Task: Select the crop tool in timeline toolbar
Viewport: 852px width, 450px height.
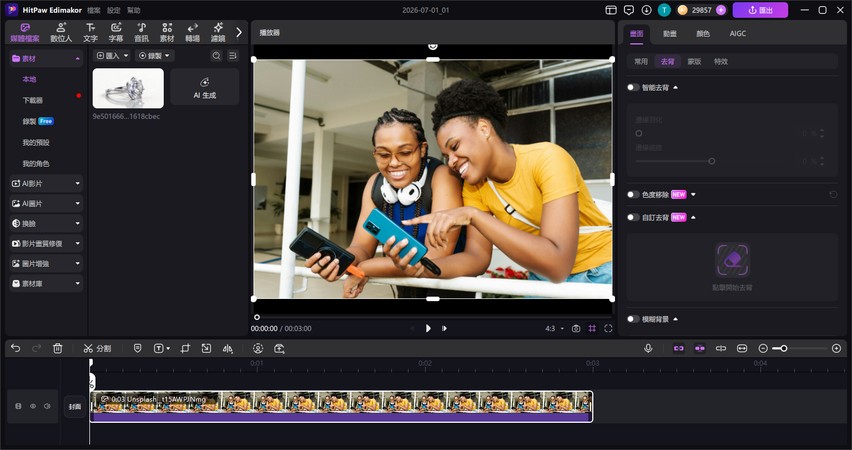Action: tap(185, 348)
